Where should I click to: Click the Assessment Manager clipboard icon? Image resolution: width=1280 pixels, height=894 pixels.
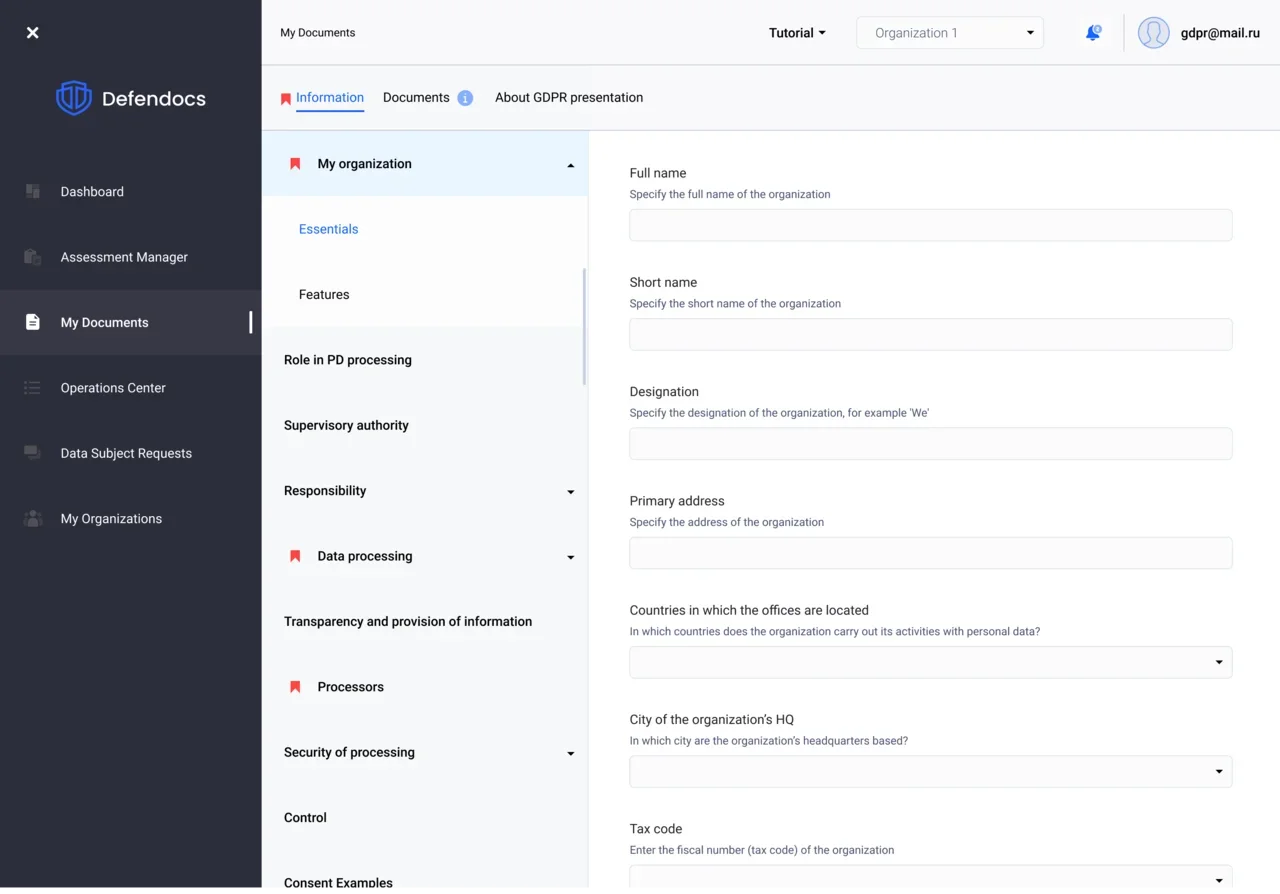[33, 257]
